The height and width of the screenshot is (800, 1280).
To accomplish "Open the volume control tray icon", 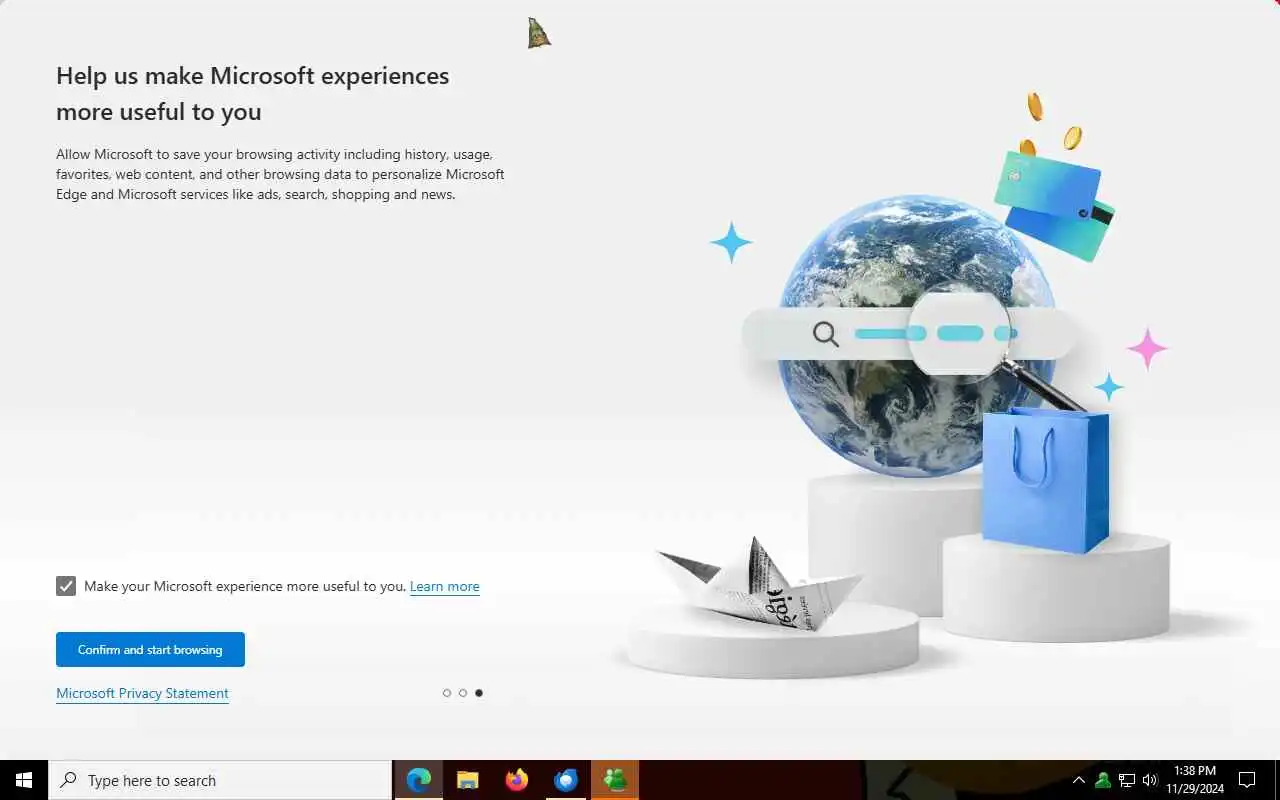I will coord(1150,780).
